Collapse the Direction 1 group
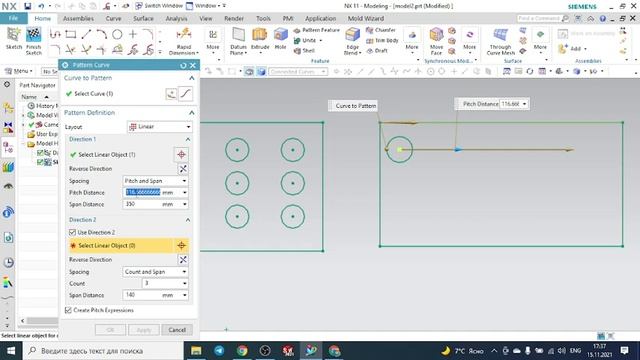The height and width of the screenshot is (360, 640). click(188, 139)
